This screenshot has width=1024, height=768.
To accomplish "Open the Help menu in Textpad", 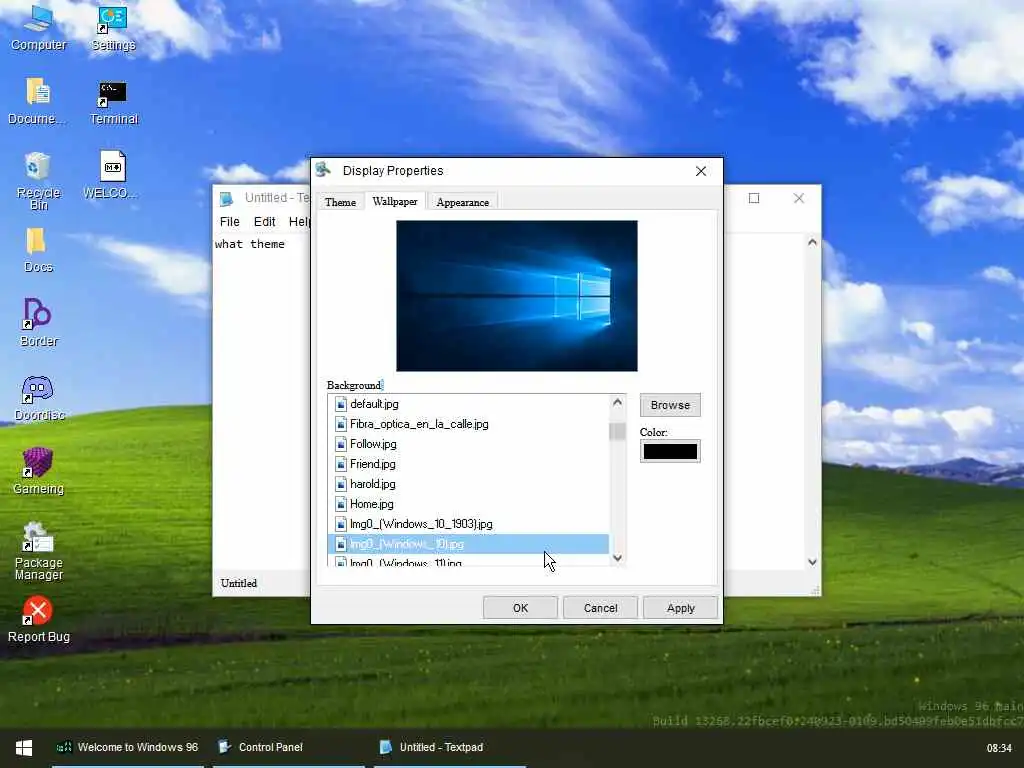I will click(299, 221).
